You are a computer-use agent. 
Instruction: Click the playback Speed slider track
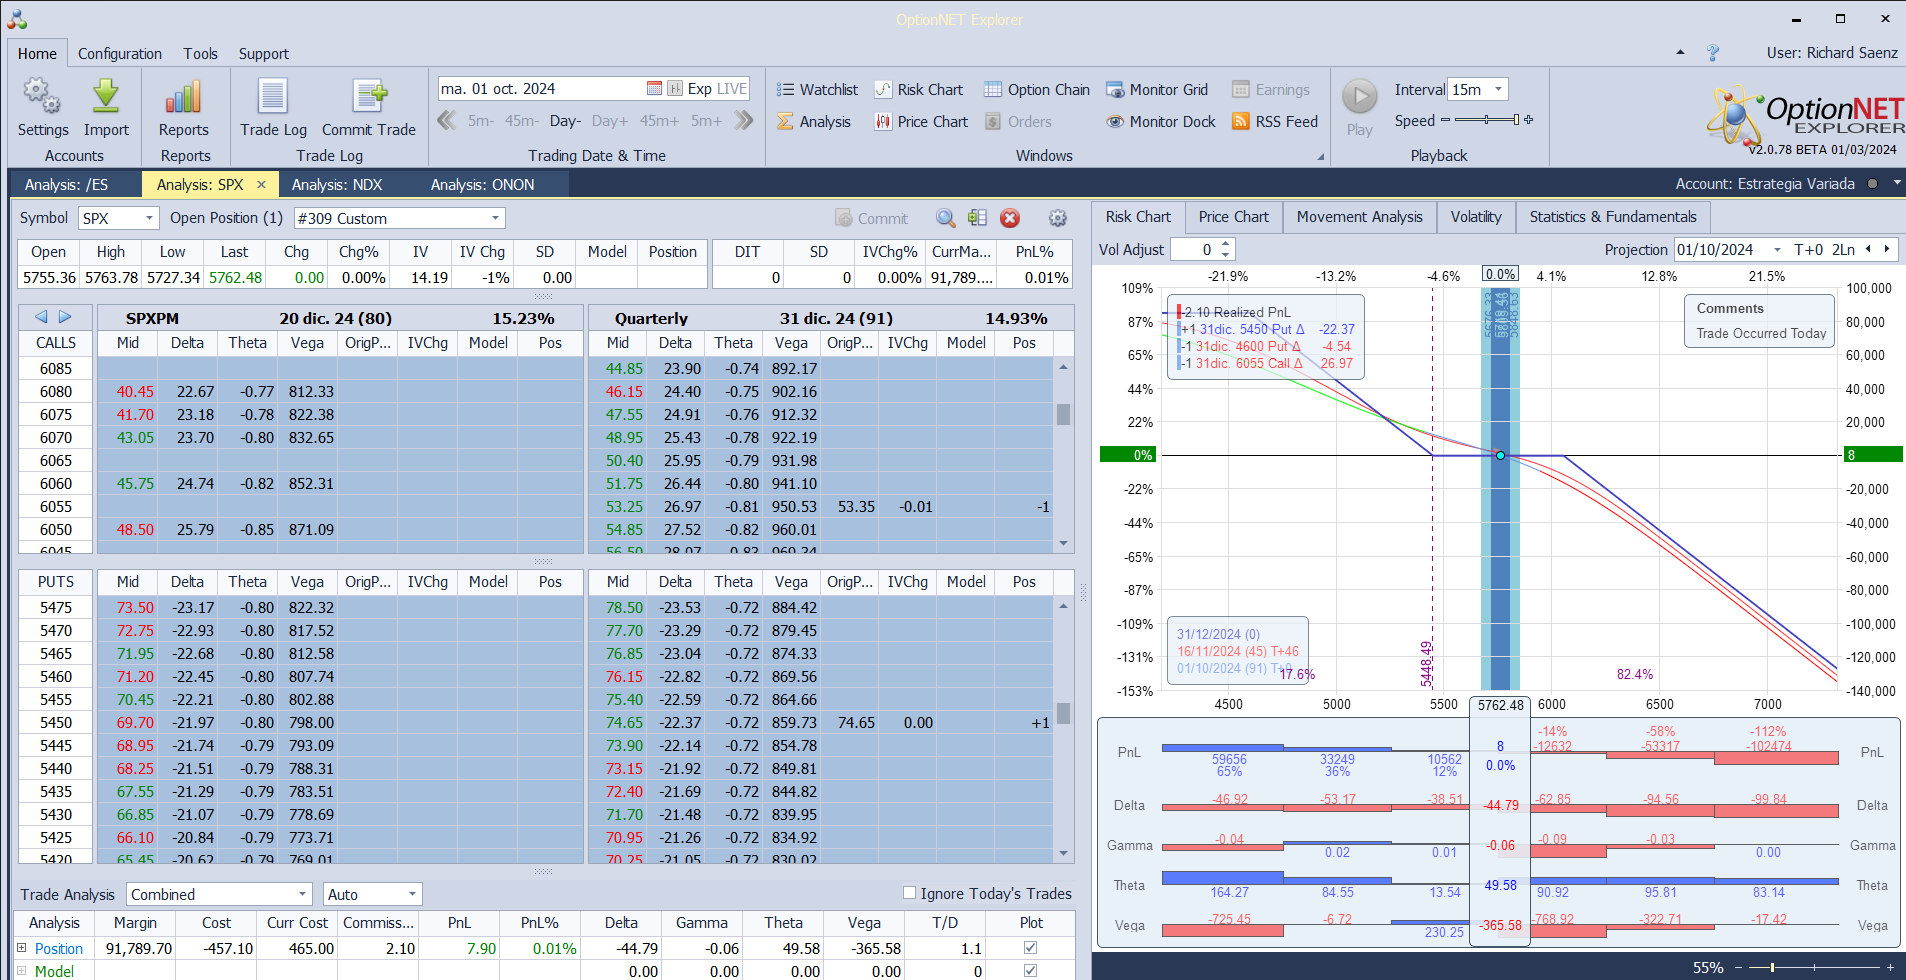pyautogui.click(x=1486, y=120)
